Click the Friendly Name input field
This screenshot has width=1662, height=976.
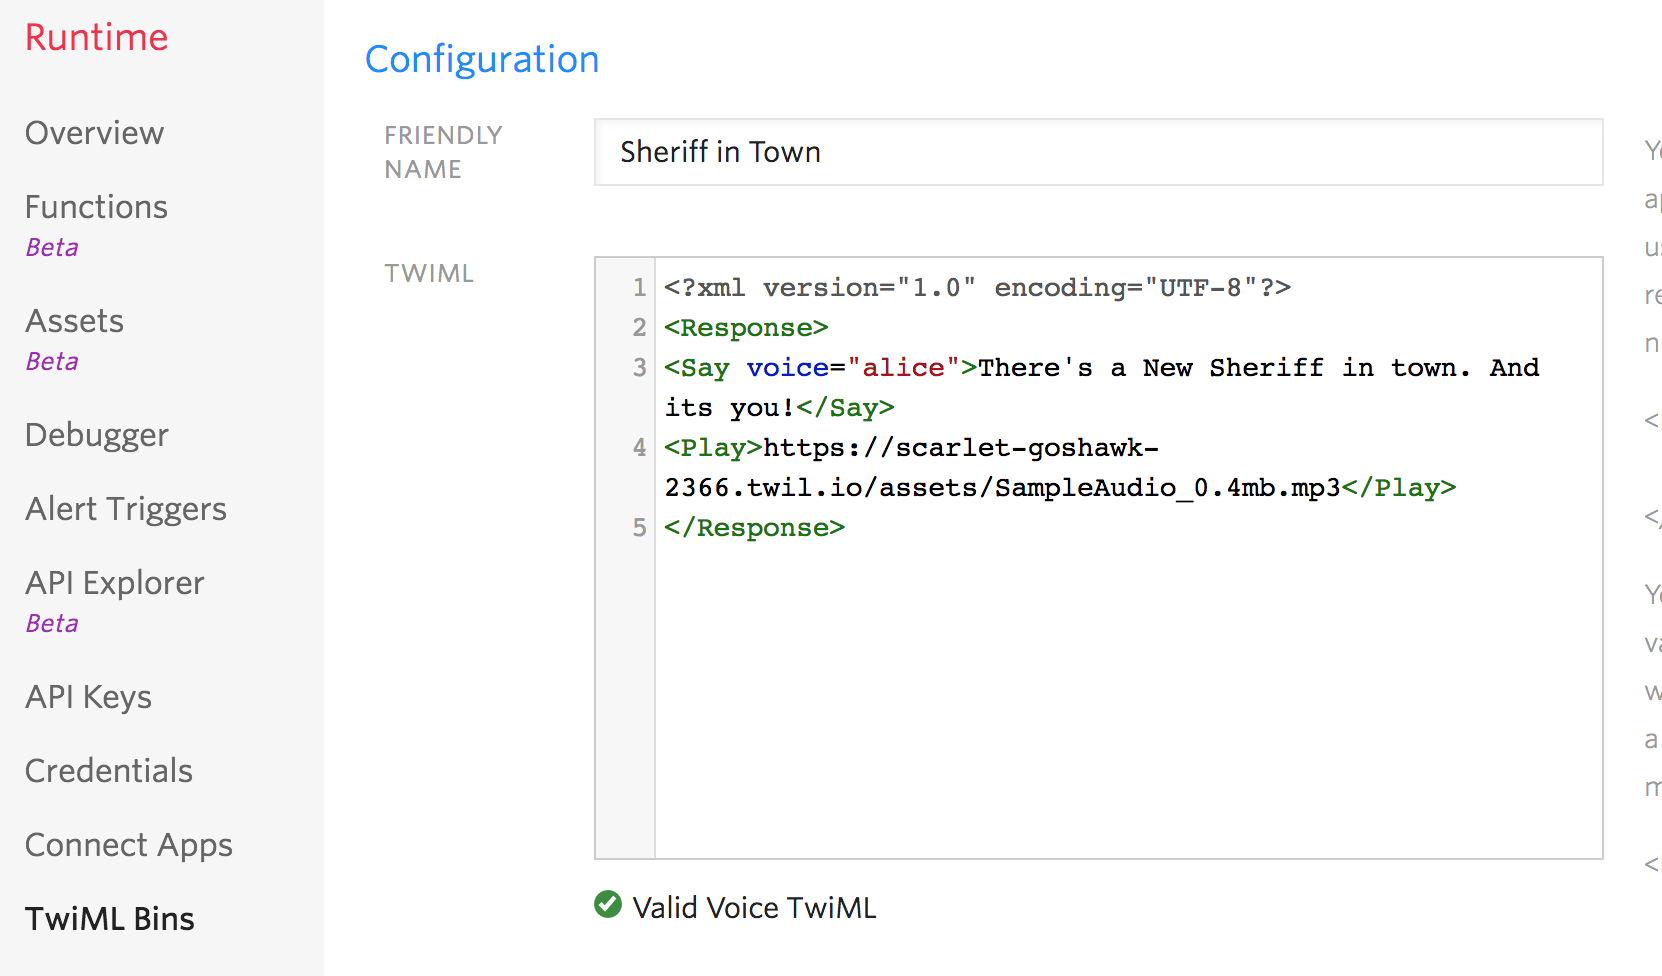[1098, 152]
